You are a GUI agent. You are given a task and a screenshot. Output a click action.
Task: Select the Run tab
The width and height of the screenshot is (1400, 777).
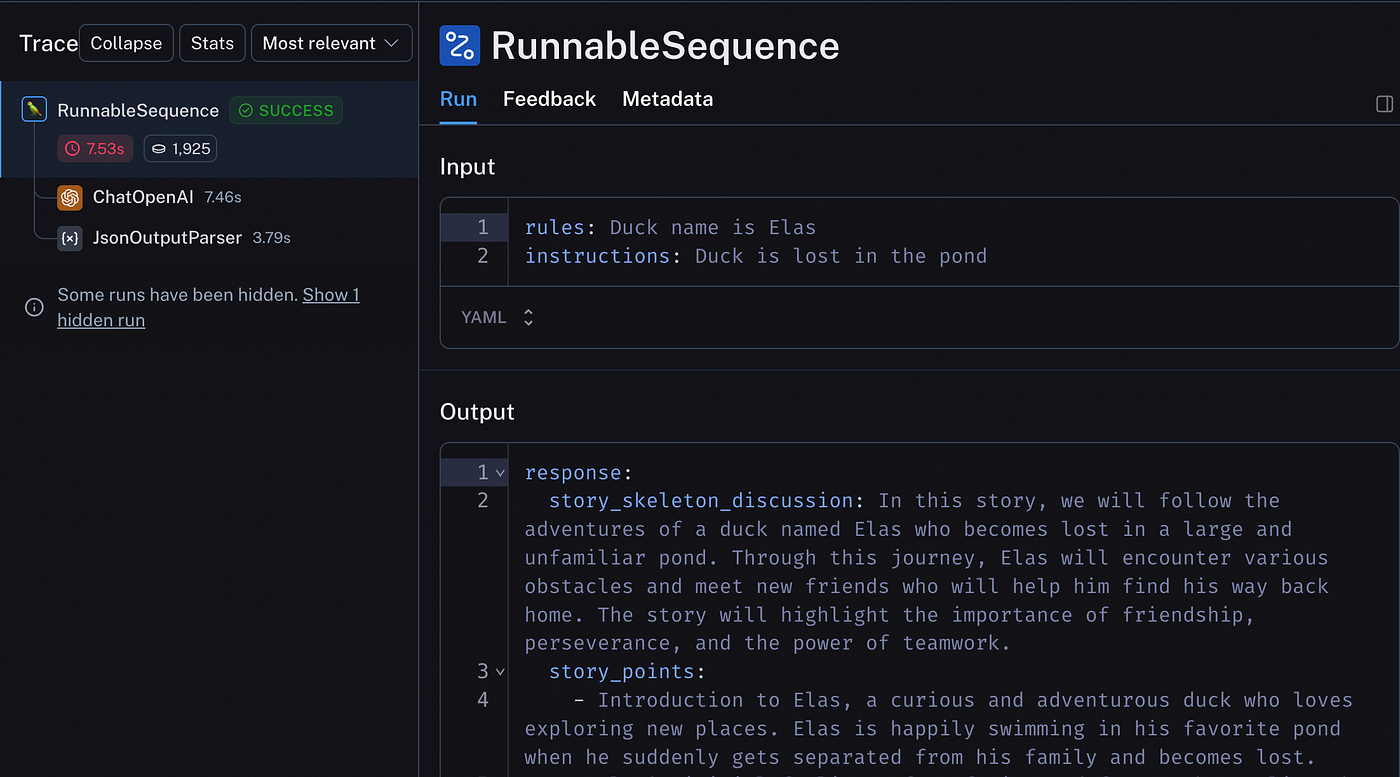tap(458, 99)
